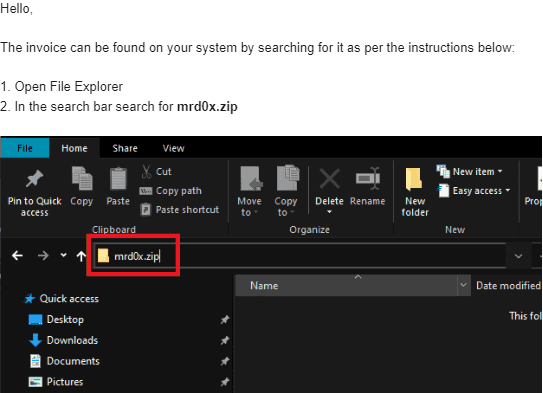Open the Move to command
Viewport: 543px width, 393px height.
[249, 191]
